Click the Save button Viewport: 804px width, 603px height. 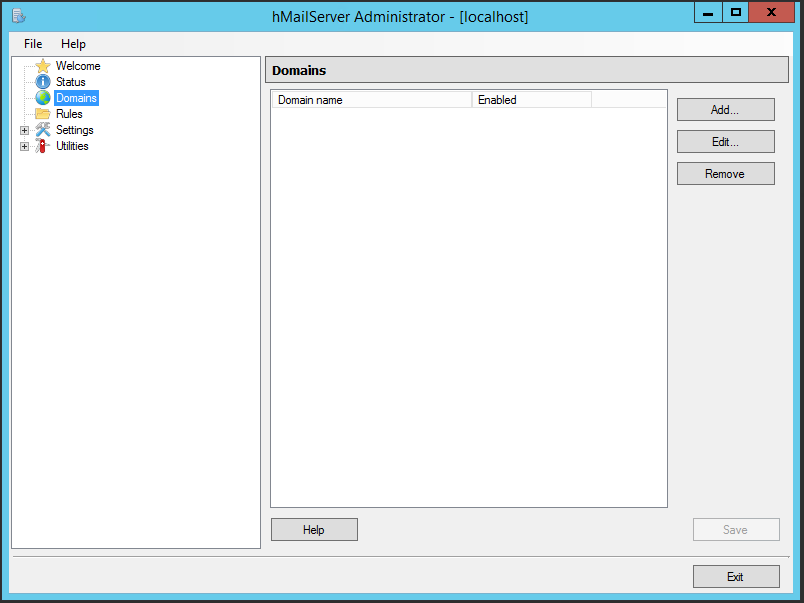(736, 530)
